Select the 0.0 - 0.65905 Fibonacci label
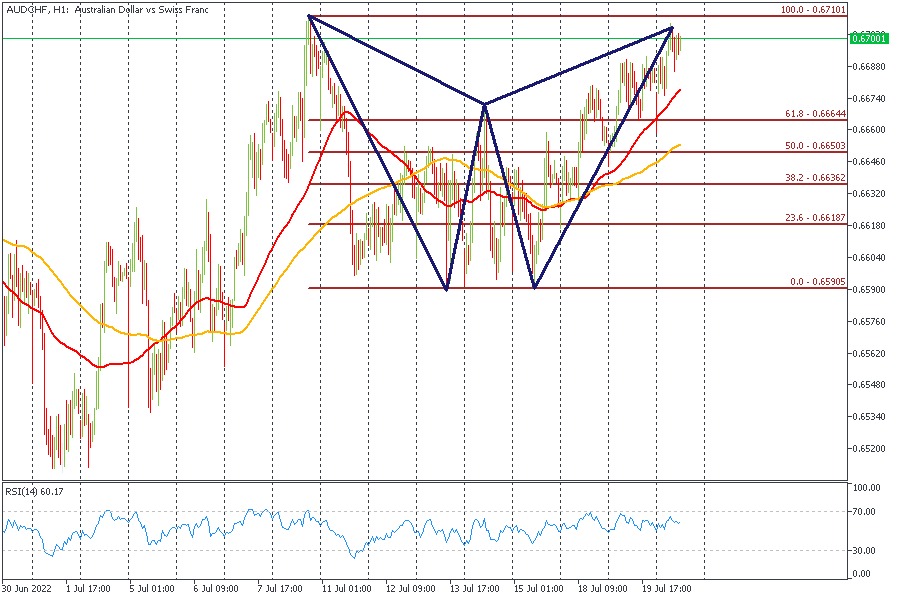The width and height of the screenshot is (900, 600). click(818, 282)
